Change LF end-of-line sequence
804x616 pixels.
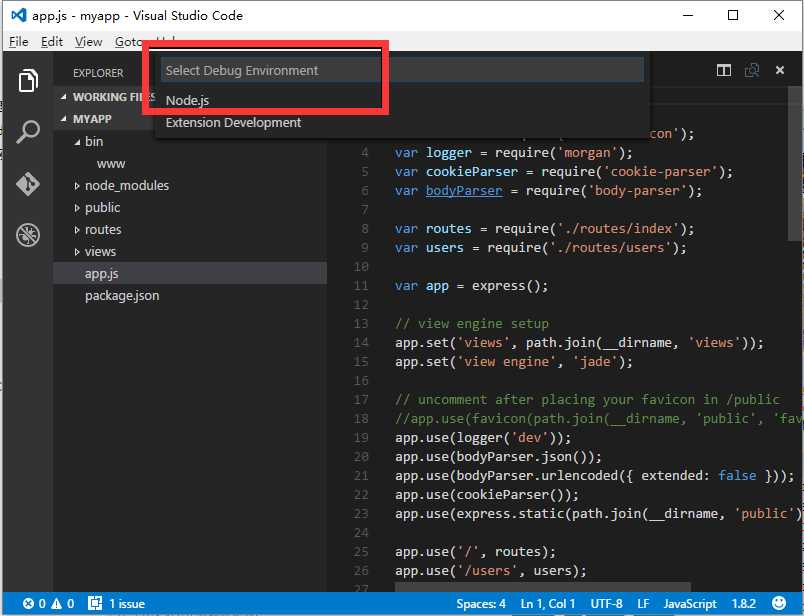(x=643, y=604)
